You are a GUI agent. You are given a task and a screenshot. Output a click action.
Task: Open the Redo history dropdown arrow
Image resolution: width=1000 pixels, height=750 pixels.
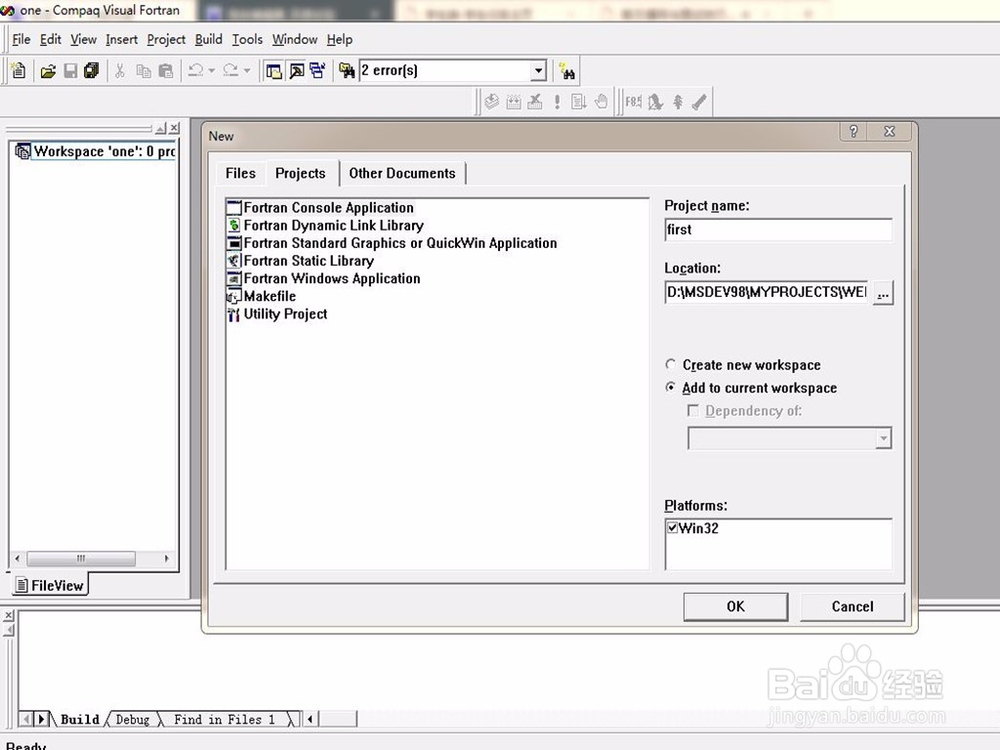(247, 71)
